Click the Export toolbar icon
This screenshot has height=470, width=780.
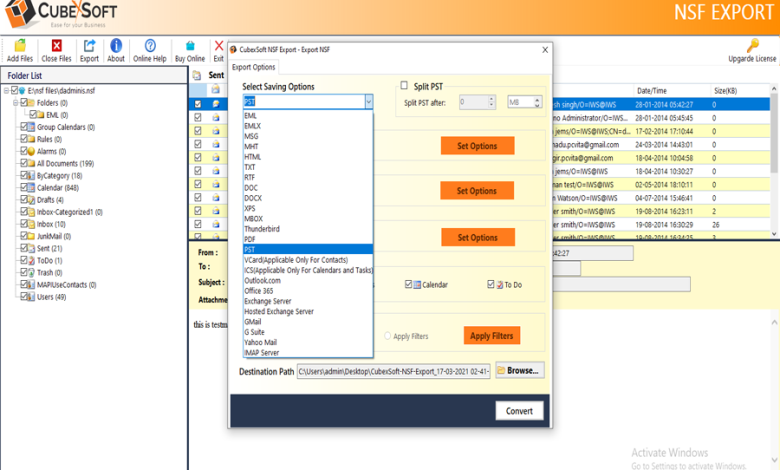(90, 46)
